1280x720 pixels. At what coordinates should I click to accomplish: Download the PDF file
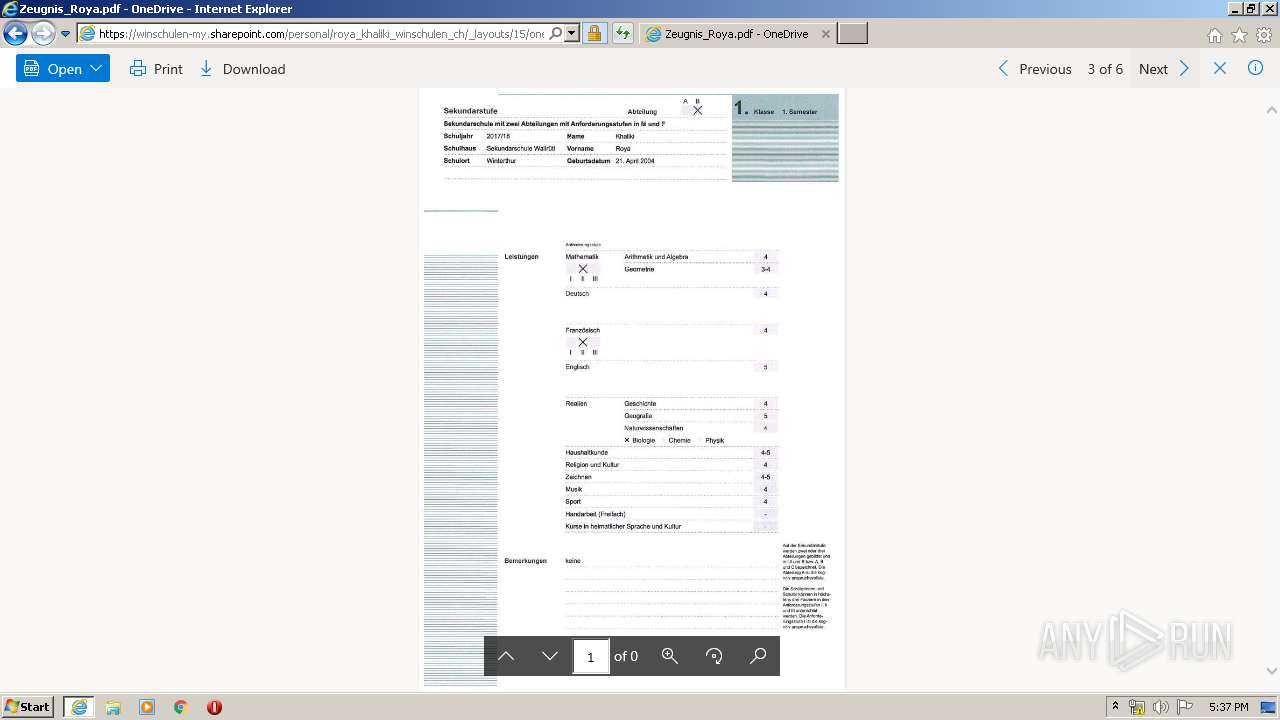243,69
